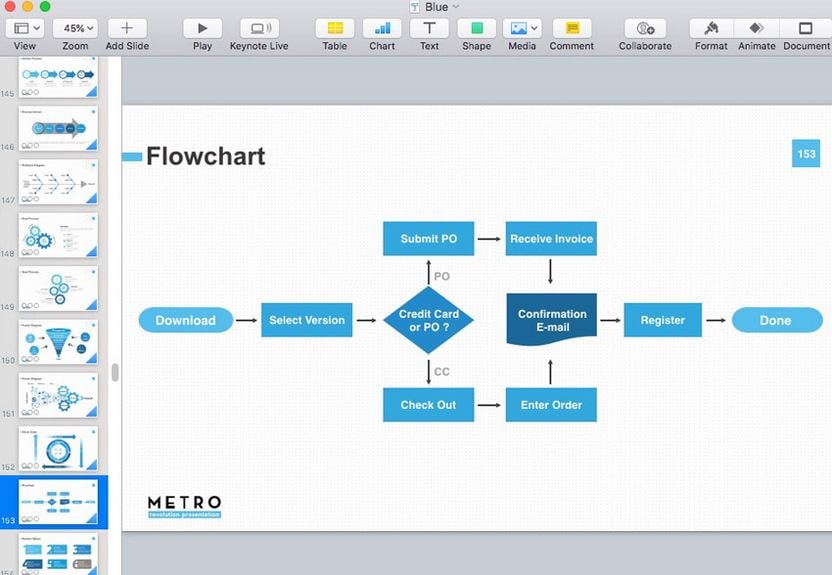Add a Comment note
Screen dimensions: 832x575
tap(572, 28)
